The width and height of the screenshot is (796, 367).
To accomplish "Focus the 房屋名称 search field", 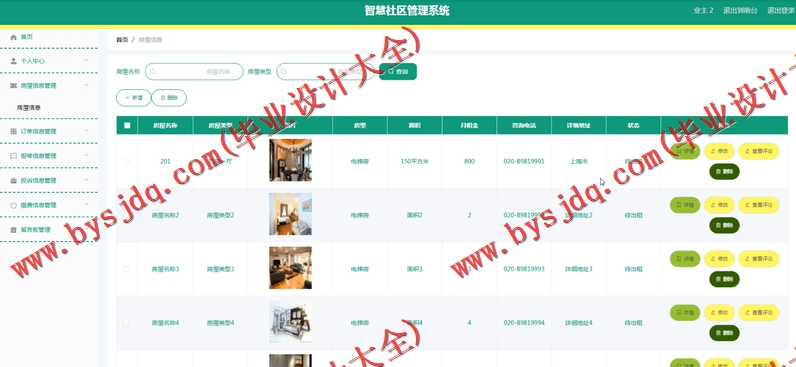I will [194, 72].
